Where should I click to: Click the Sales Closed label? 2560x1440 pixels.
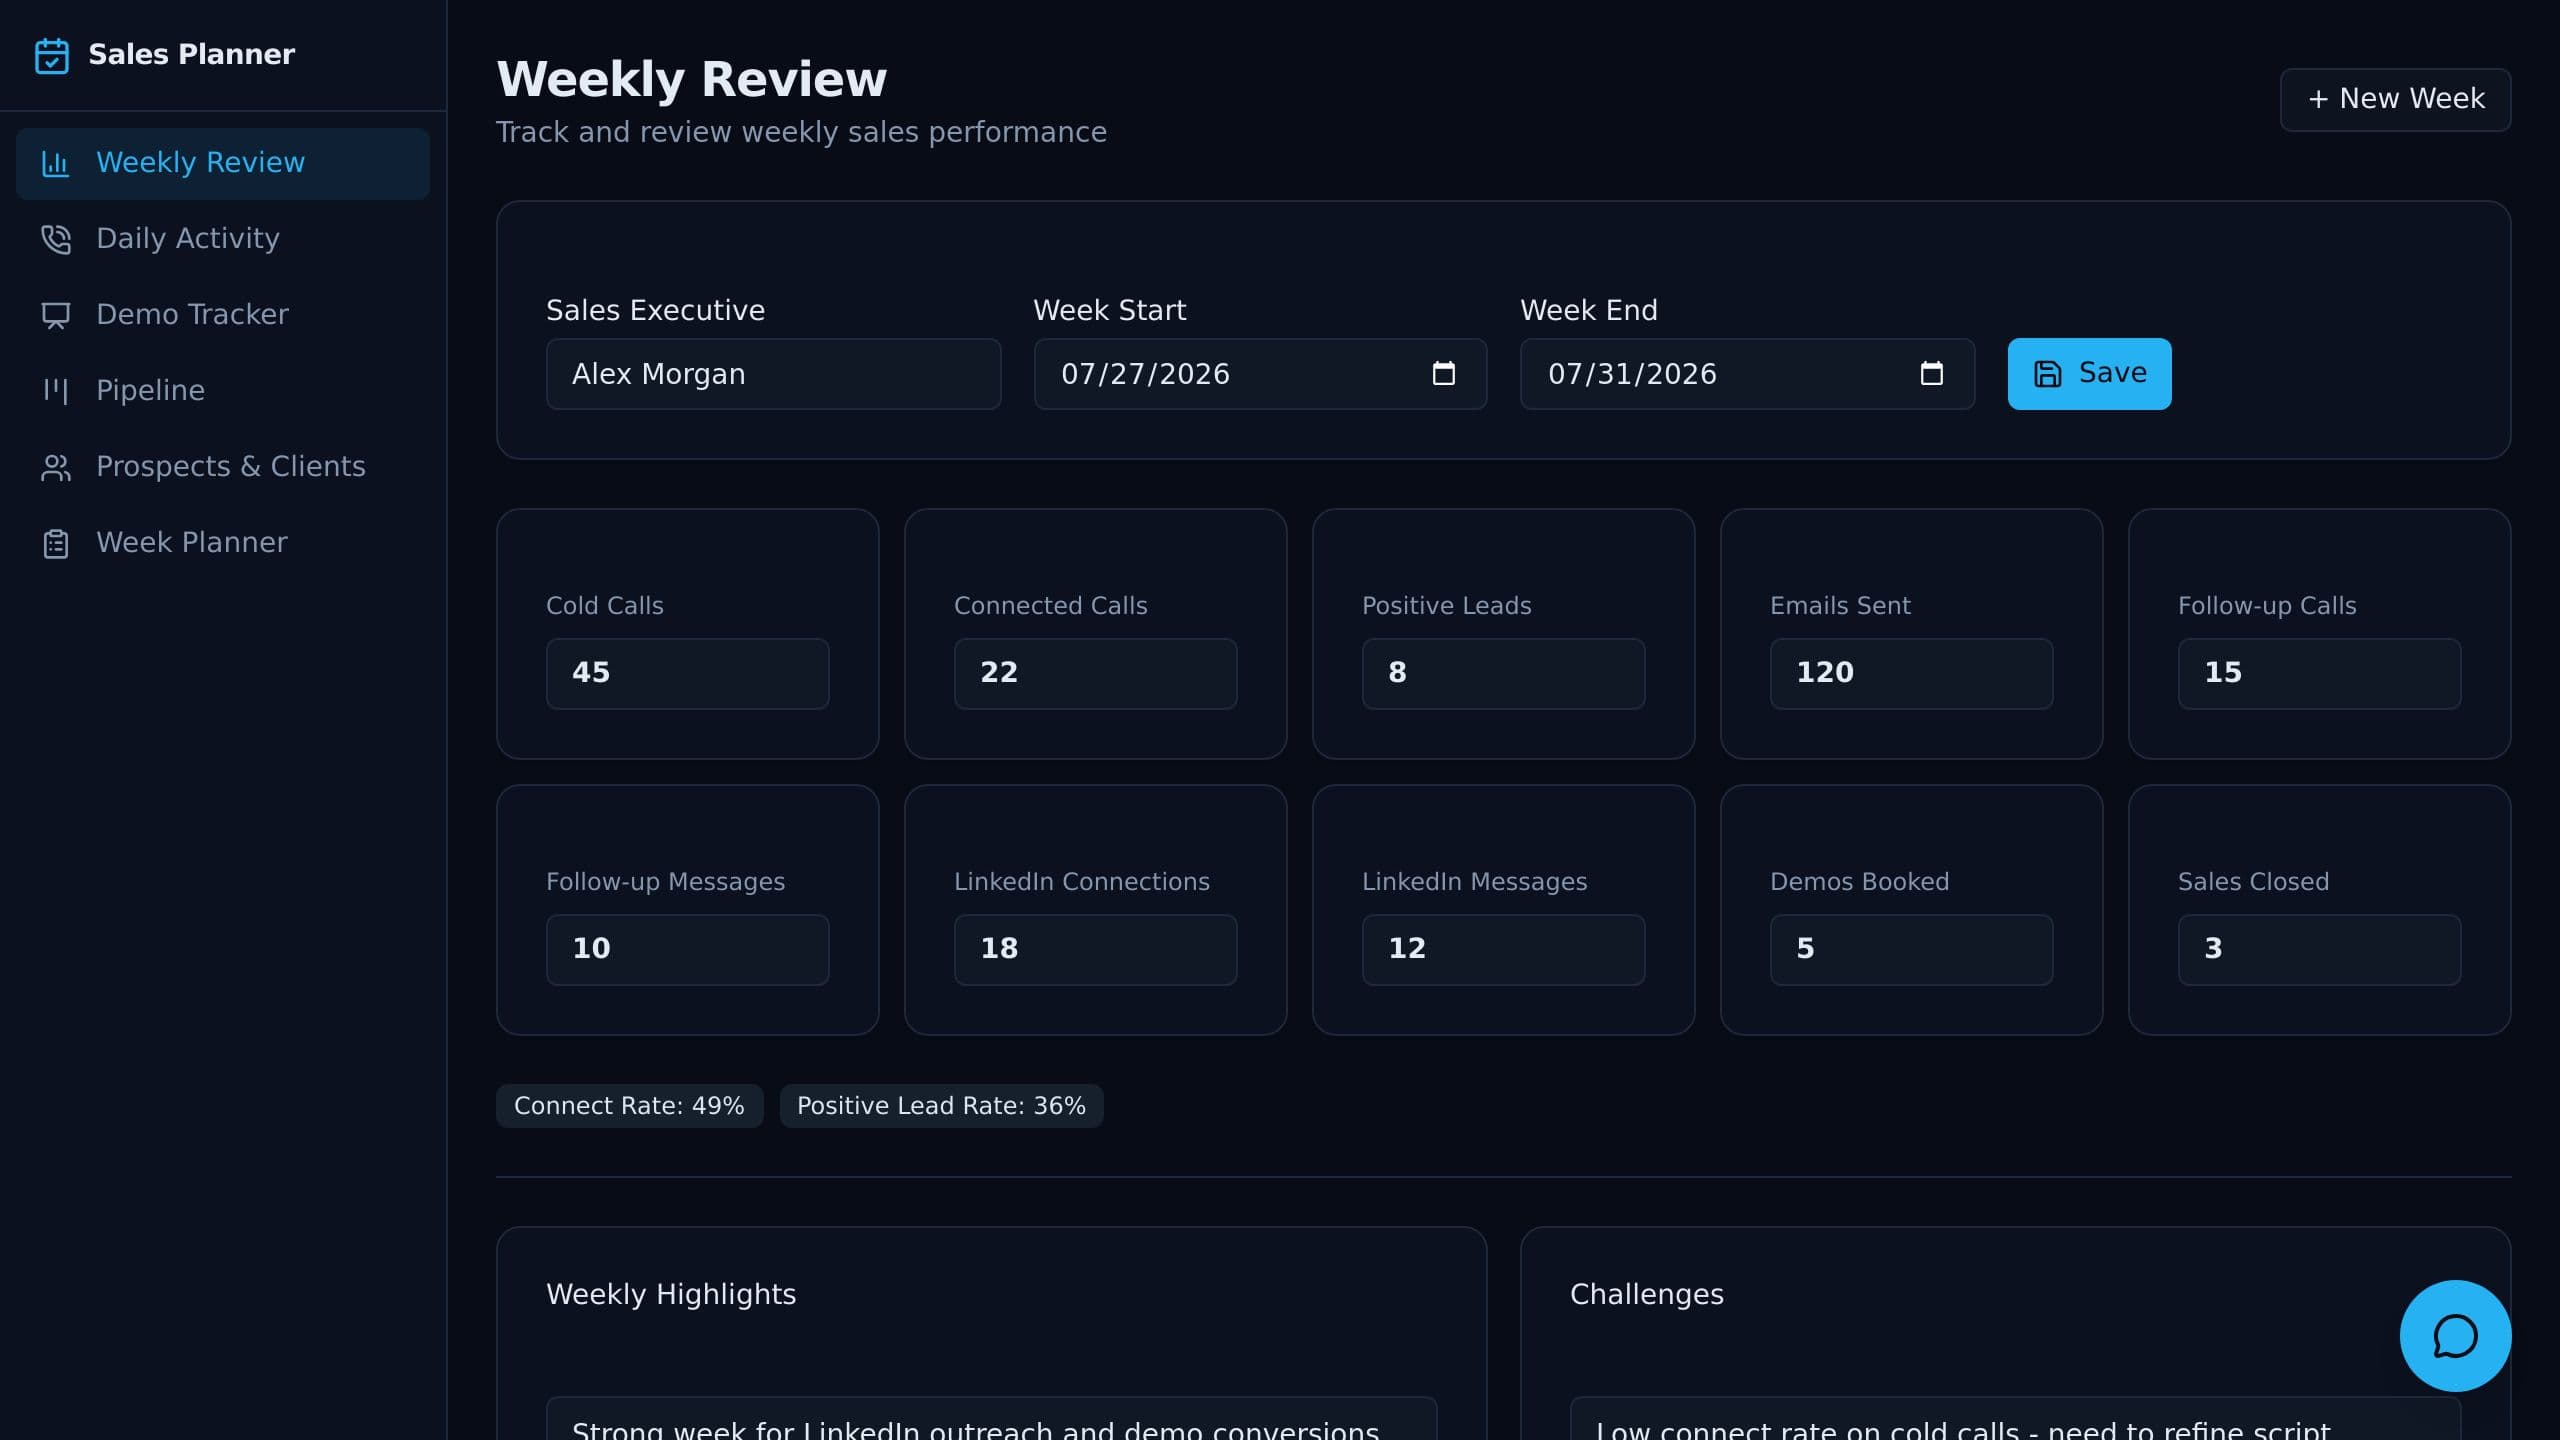click(x=2253, y=882)
